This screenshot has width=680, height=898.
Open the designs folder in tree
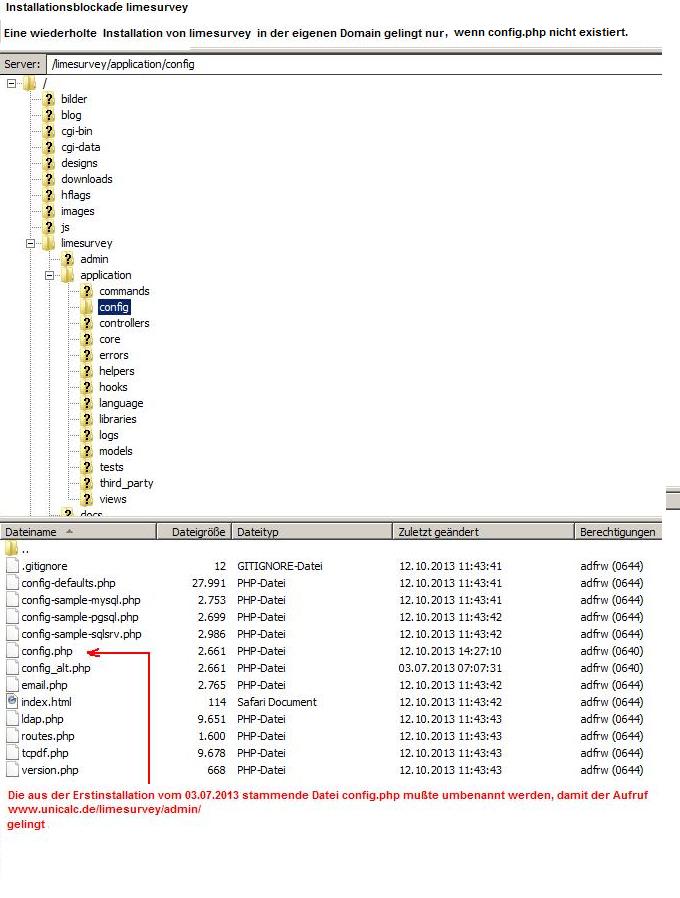(79, 163)
